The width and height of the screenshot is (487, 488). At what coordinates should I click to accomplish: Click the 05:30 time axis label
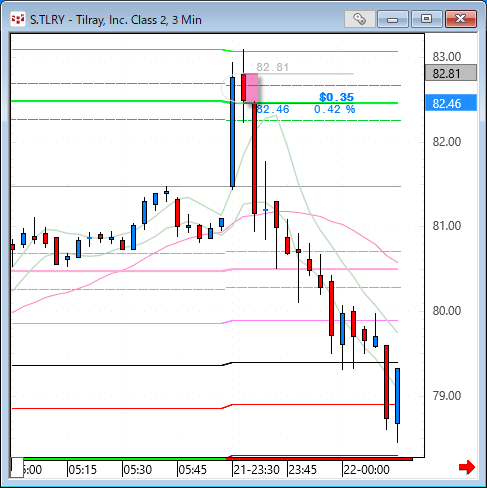(138, 470)
